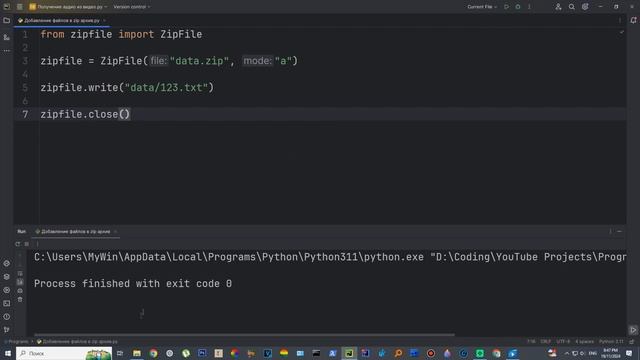Open the Version control dropdown
This screenshot has height=360, width=640.
pyautogui.click(x=132, y=7)
